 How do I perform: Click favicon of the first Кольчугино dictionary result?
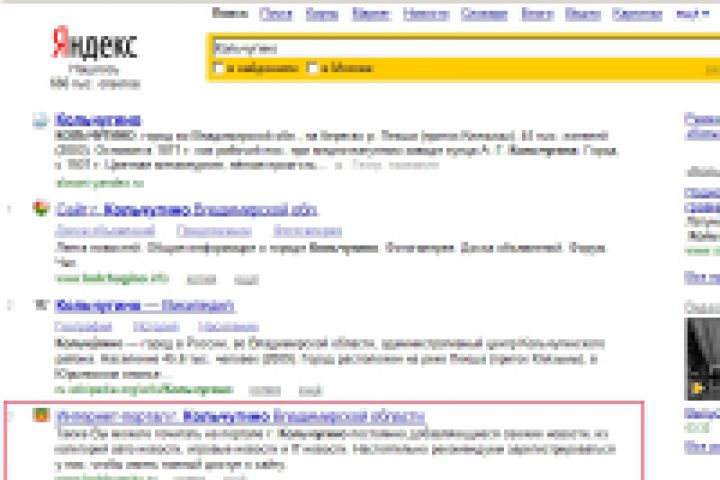40,120
